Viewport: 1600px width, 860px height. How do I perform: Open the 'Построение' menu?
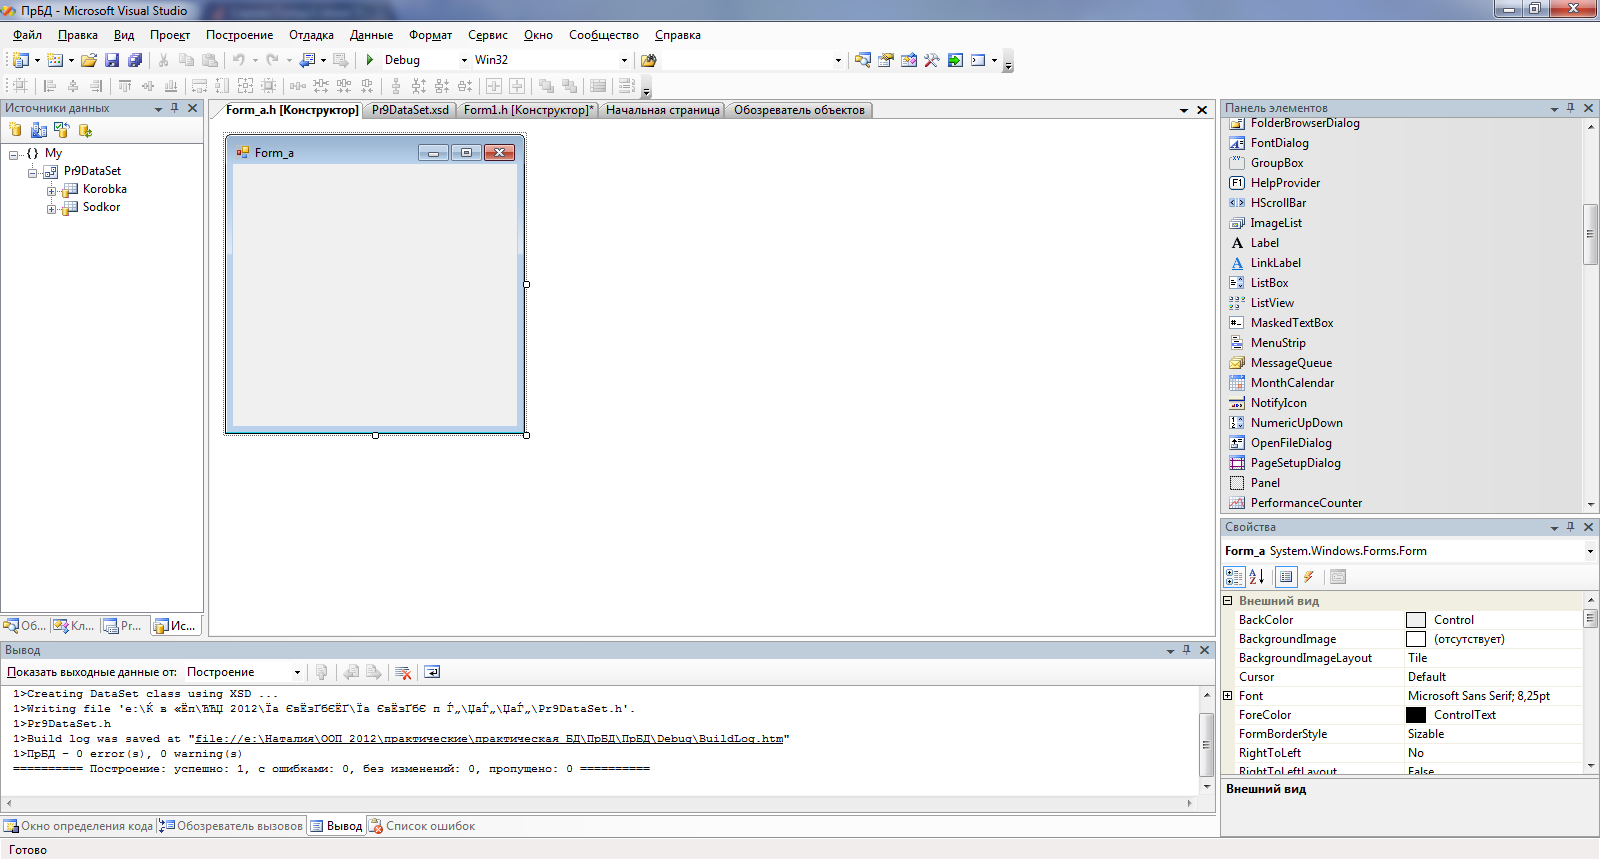pos(239,35)
